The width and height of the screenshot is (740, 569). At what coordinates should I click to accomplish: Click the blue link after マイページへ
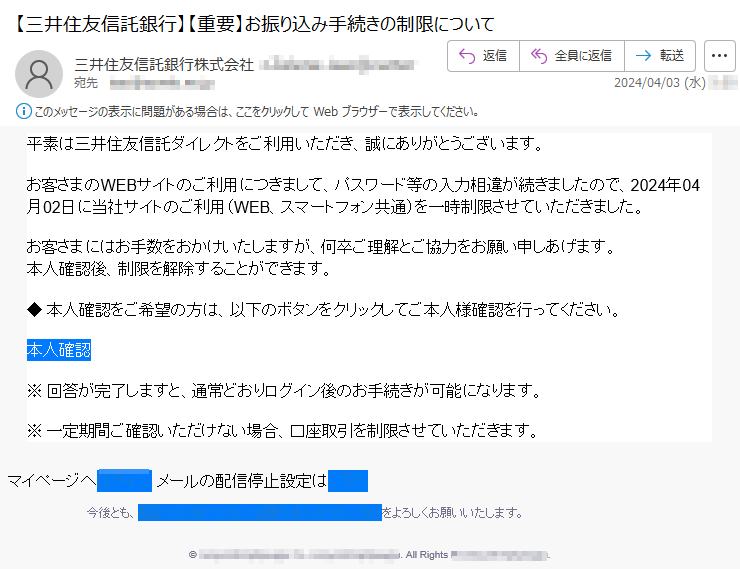coord(125,481)
